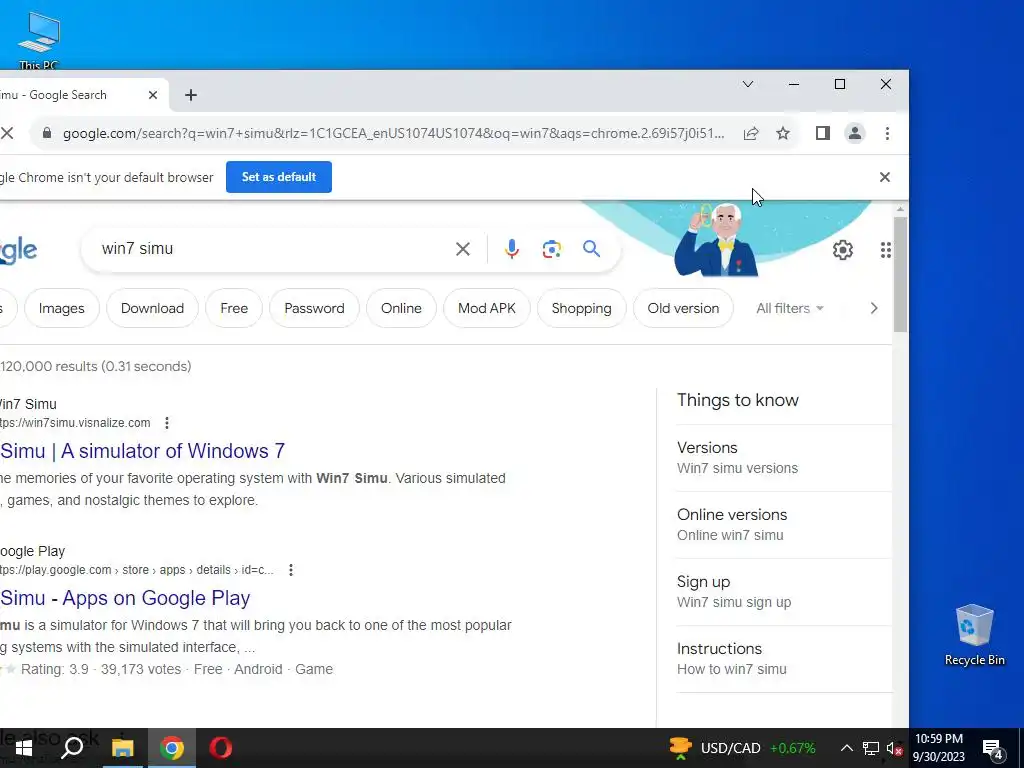1024x768 pixels.
Task: Open Google apps grid
Action: tap(886, 249)
